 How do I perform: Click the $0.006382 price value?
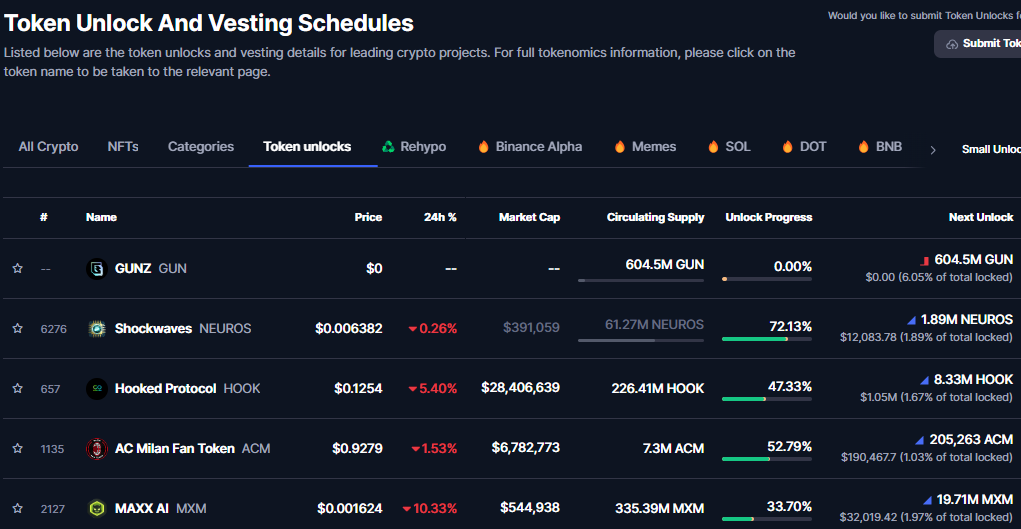[349, 328]
